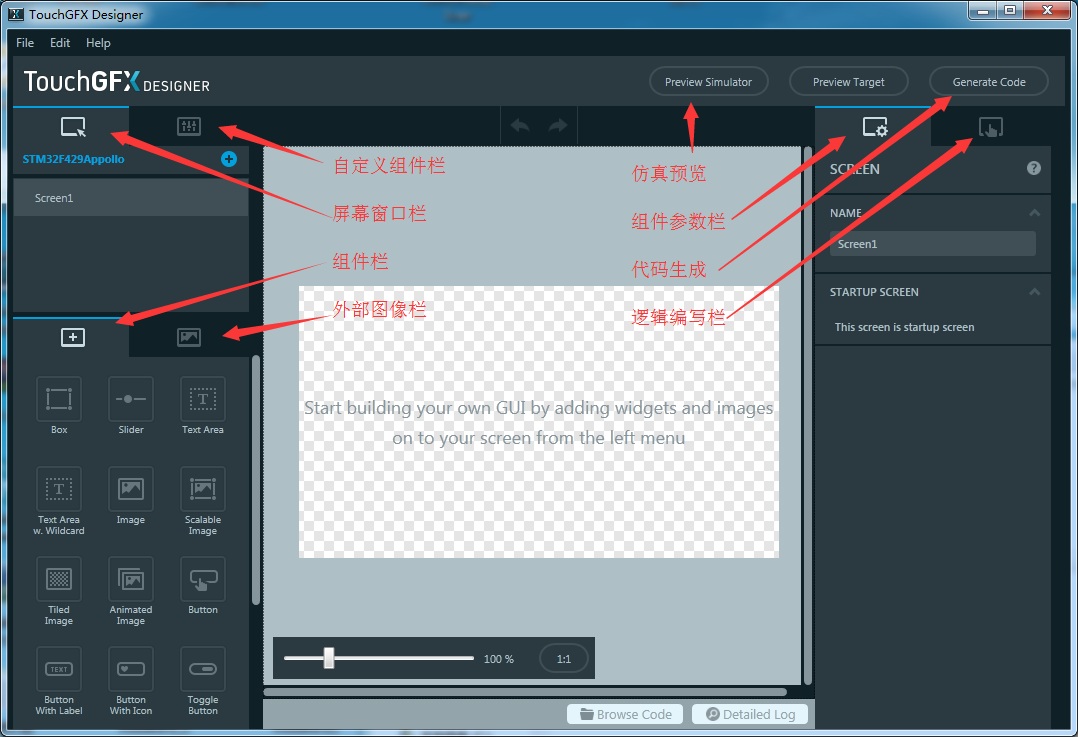Click the checkered screen canvas

[x=538, y=421]
